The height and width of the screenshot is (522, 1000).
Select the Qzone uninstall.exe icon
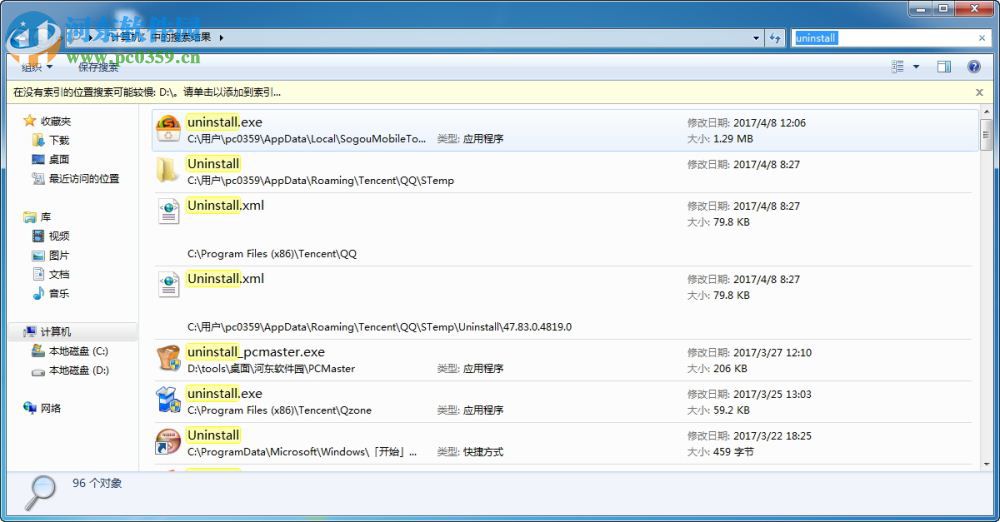point(168,400)
